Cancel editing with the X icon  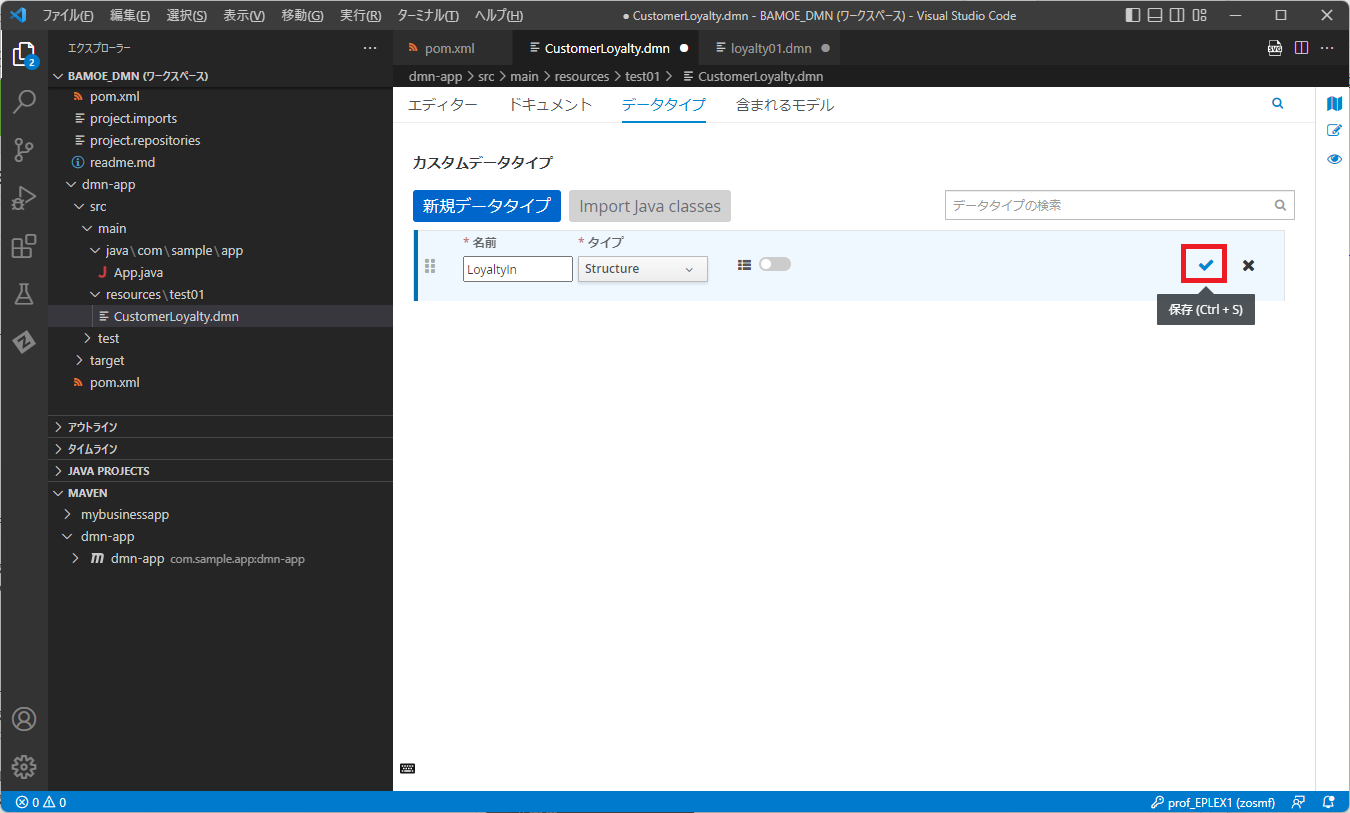[1248, 266]
